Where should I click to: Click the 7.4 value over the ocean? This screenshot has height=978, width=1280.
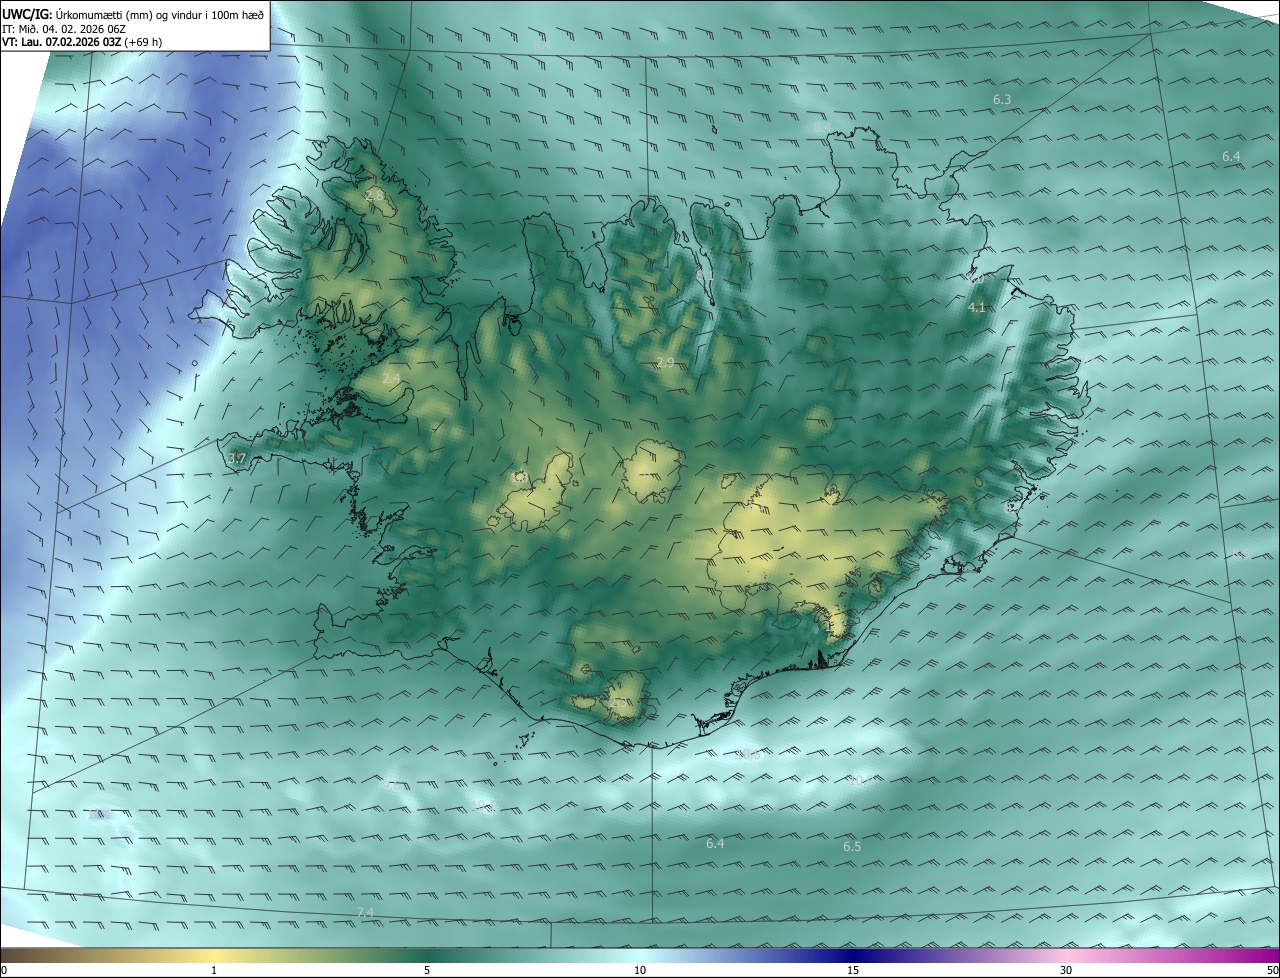pyautogui.click(x=365, y=913)
